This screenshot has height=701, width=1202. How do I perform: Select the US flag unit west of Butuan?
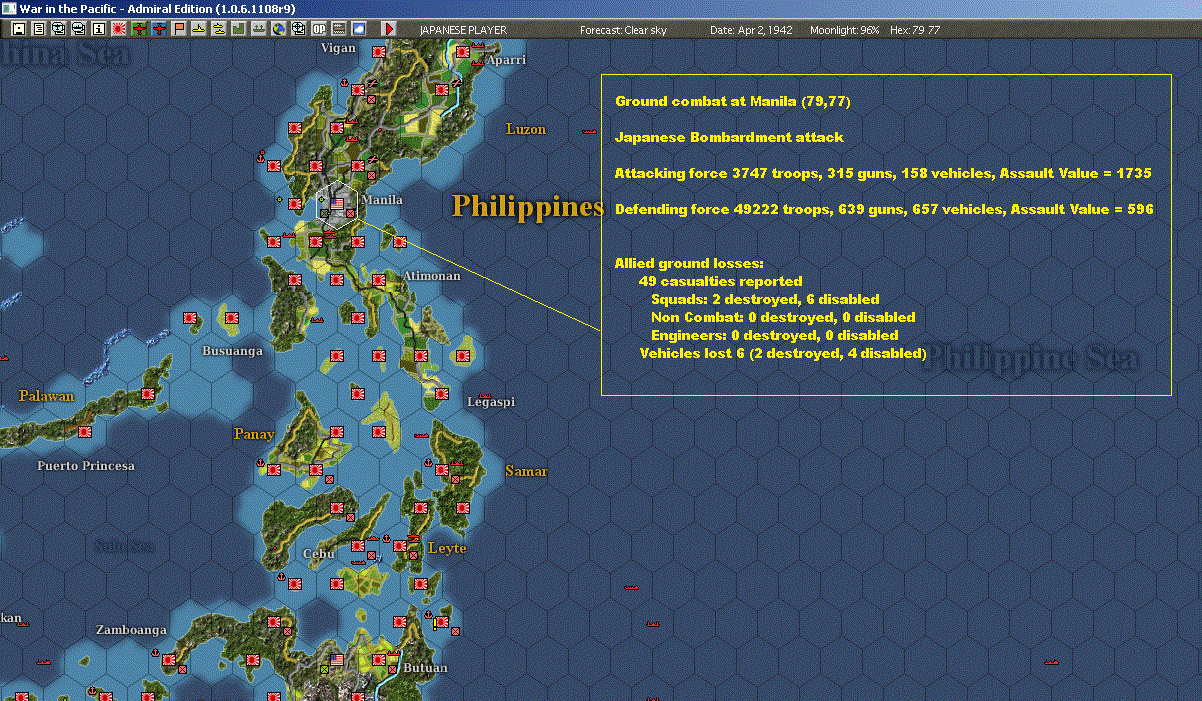pos(337,660)
